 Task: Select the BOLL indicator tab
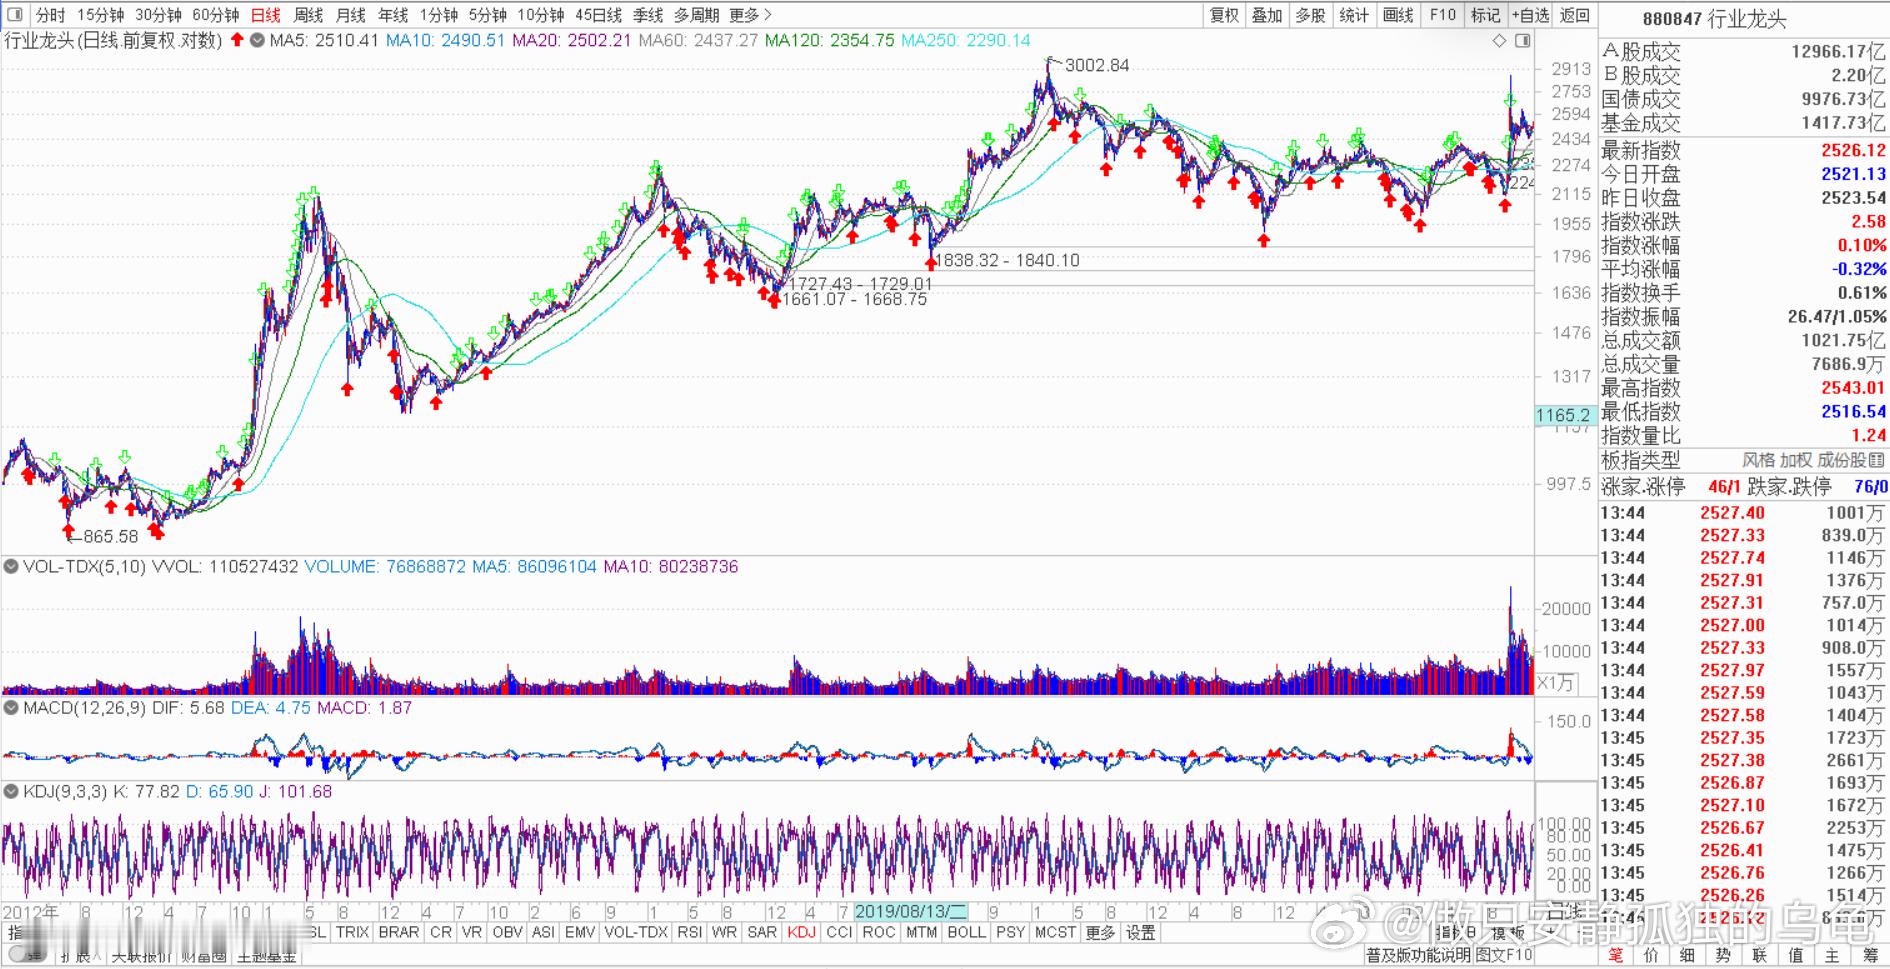(x=966, y=932)
